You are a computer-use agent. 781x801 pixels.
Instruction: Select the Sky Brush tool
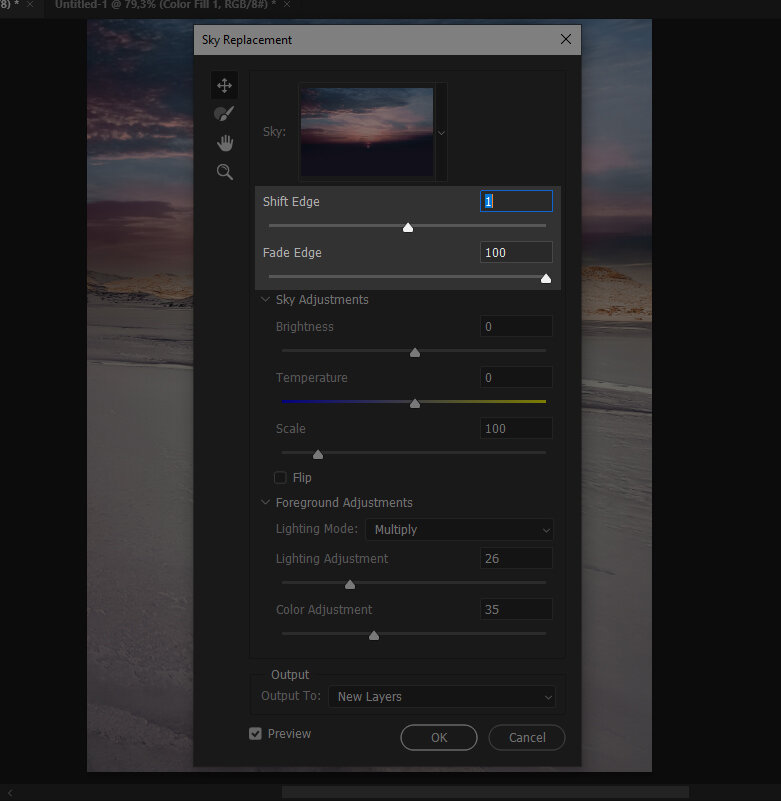pos(224,113)
